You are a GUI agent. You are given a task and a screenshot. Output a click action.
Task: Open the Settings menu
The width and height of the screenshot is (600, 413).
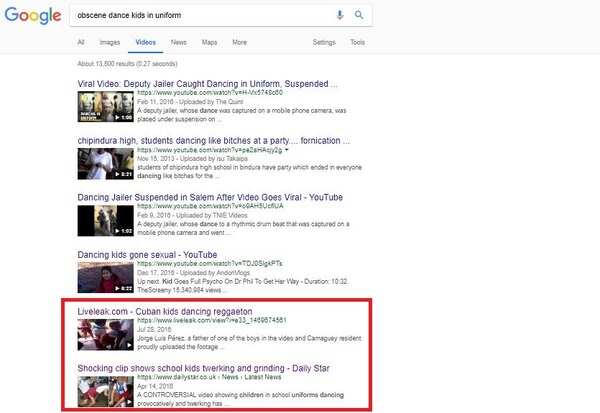click(324, 42)
